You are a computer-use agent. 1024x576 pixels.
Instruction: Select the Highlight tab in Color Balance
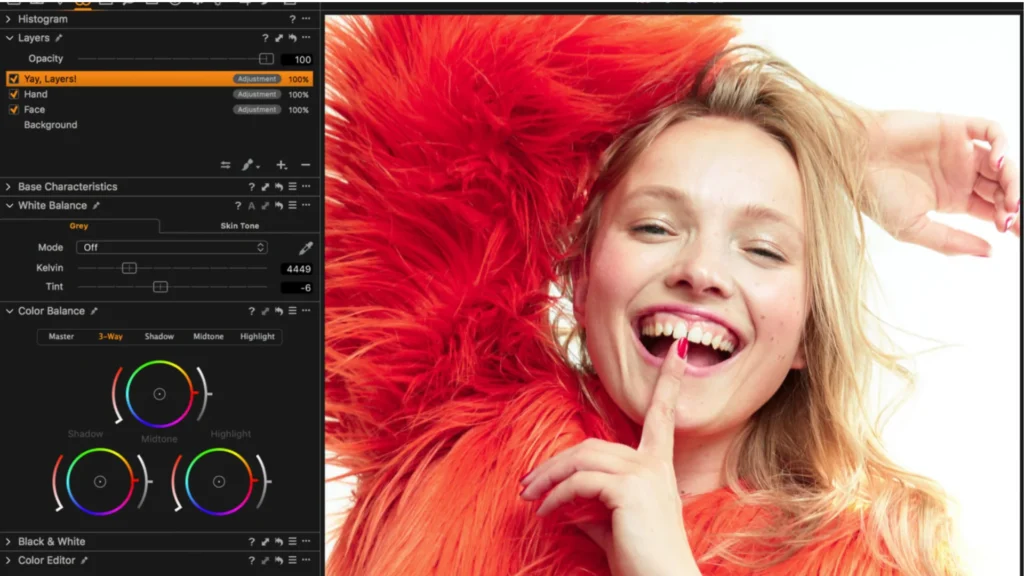pyautogui.click(x=257, y=337)
